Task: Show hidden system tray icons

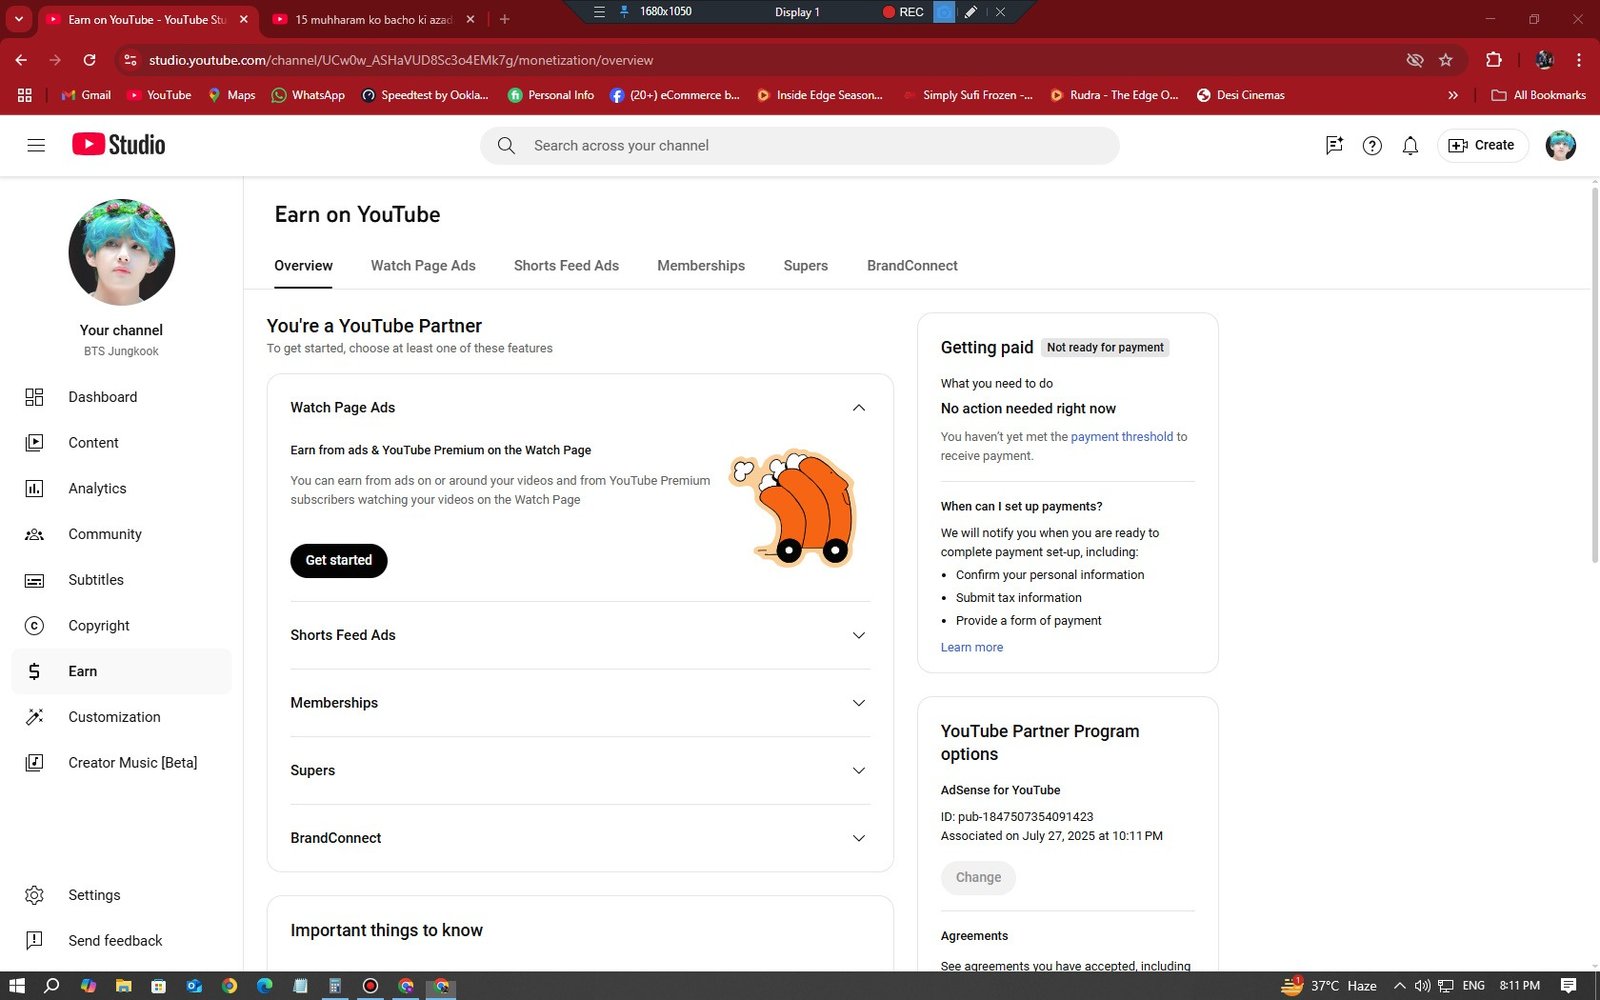Action: coord(1399,986)
